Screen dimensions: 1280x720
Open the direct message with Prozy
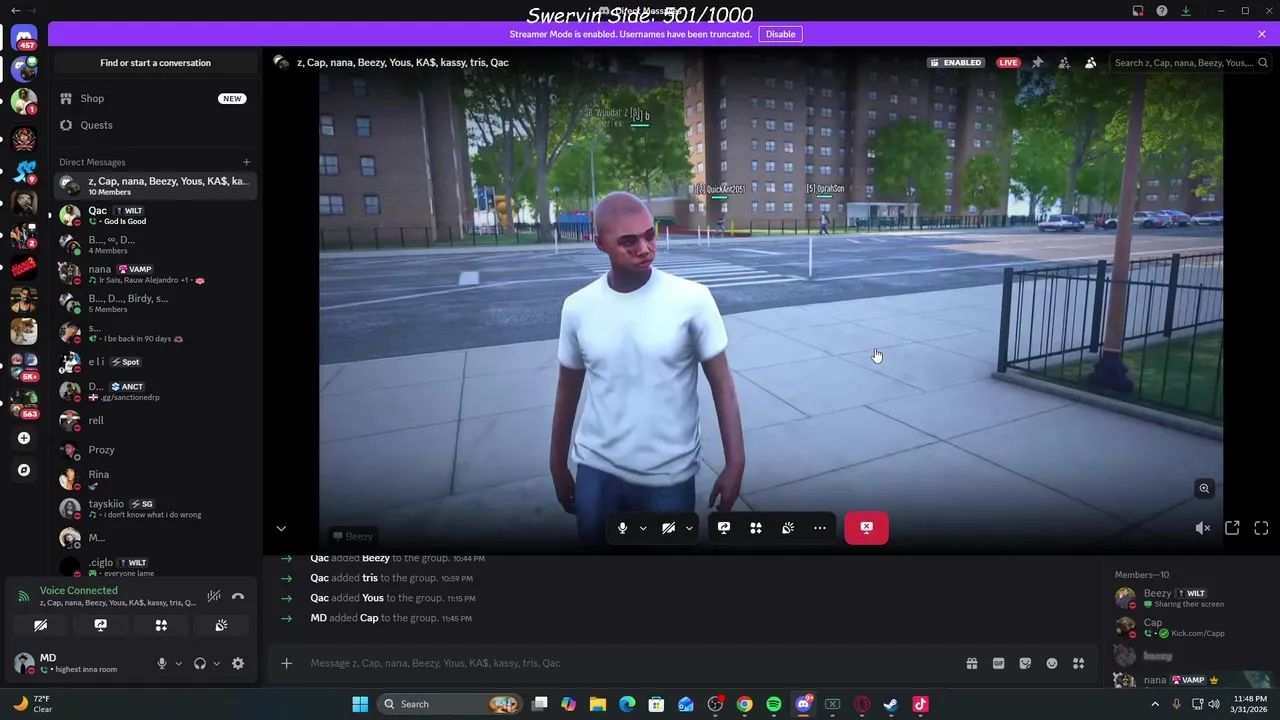(x=155, y=450)
